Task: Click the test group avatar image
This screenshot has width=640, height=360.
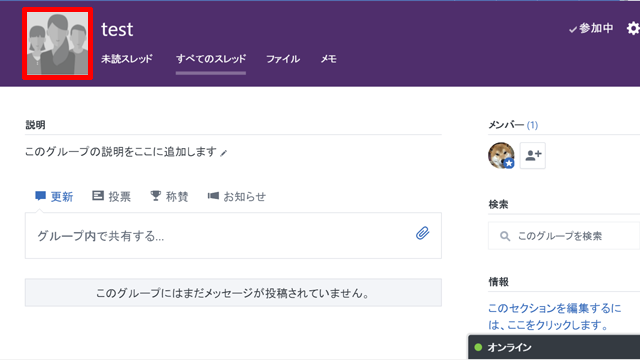Action: click(x=58, y=43)
